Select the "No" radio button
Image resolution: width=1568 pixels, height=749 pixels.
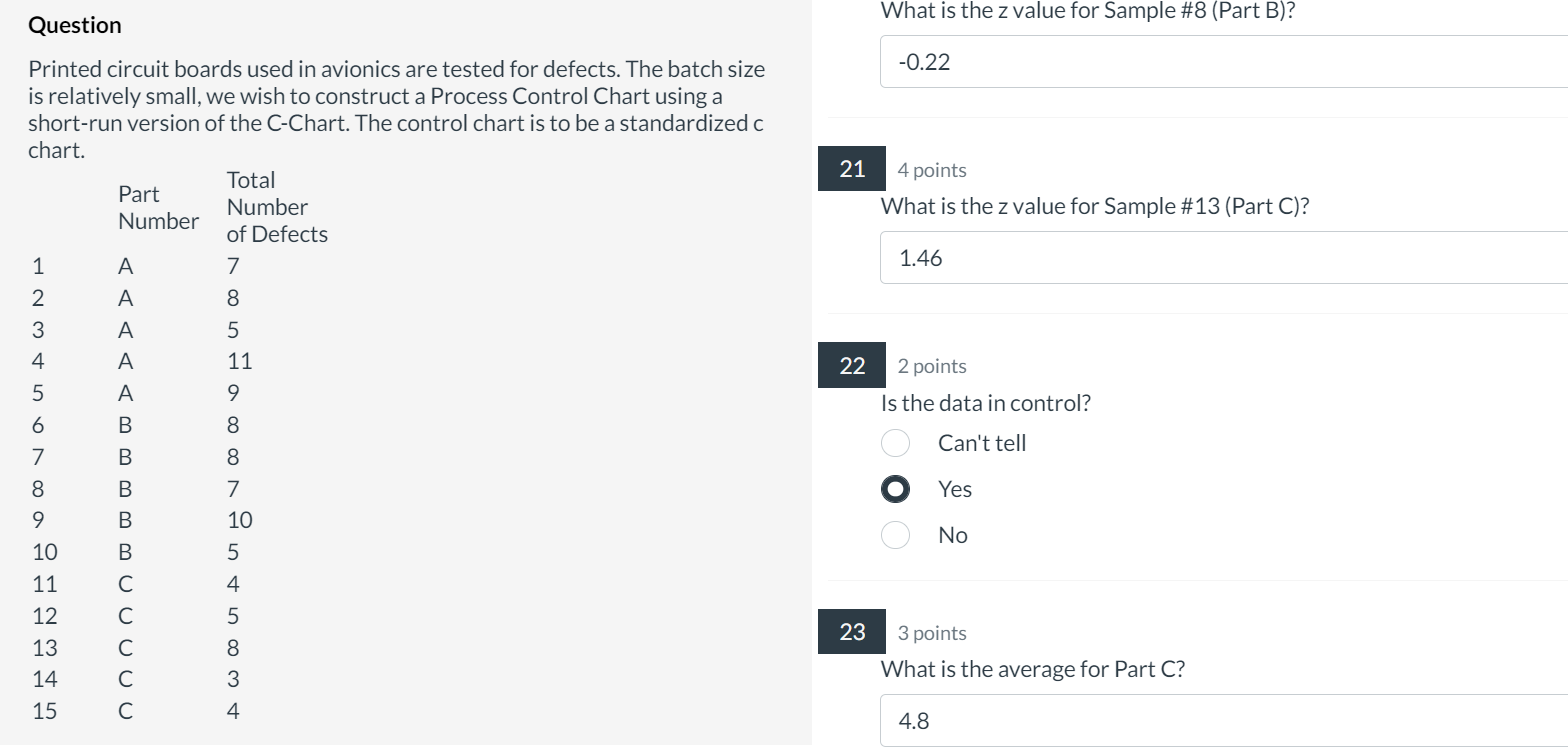(895, 535)
